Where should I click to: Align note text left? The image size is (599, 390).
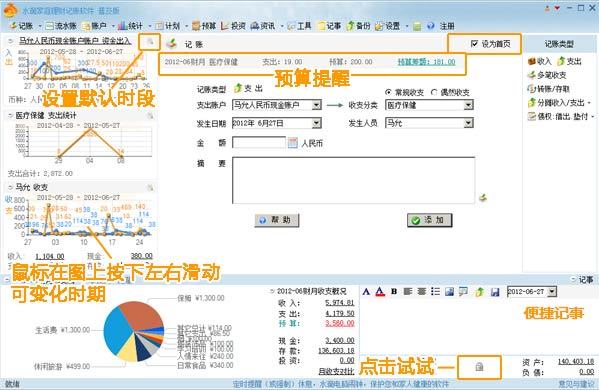pos(408,292)
